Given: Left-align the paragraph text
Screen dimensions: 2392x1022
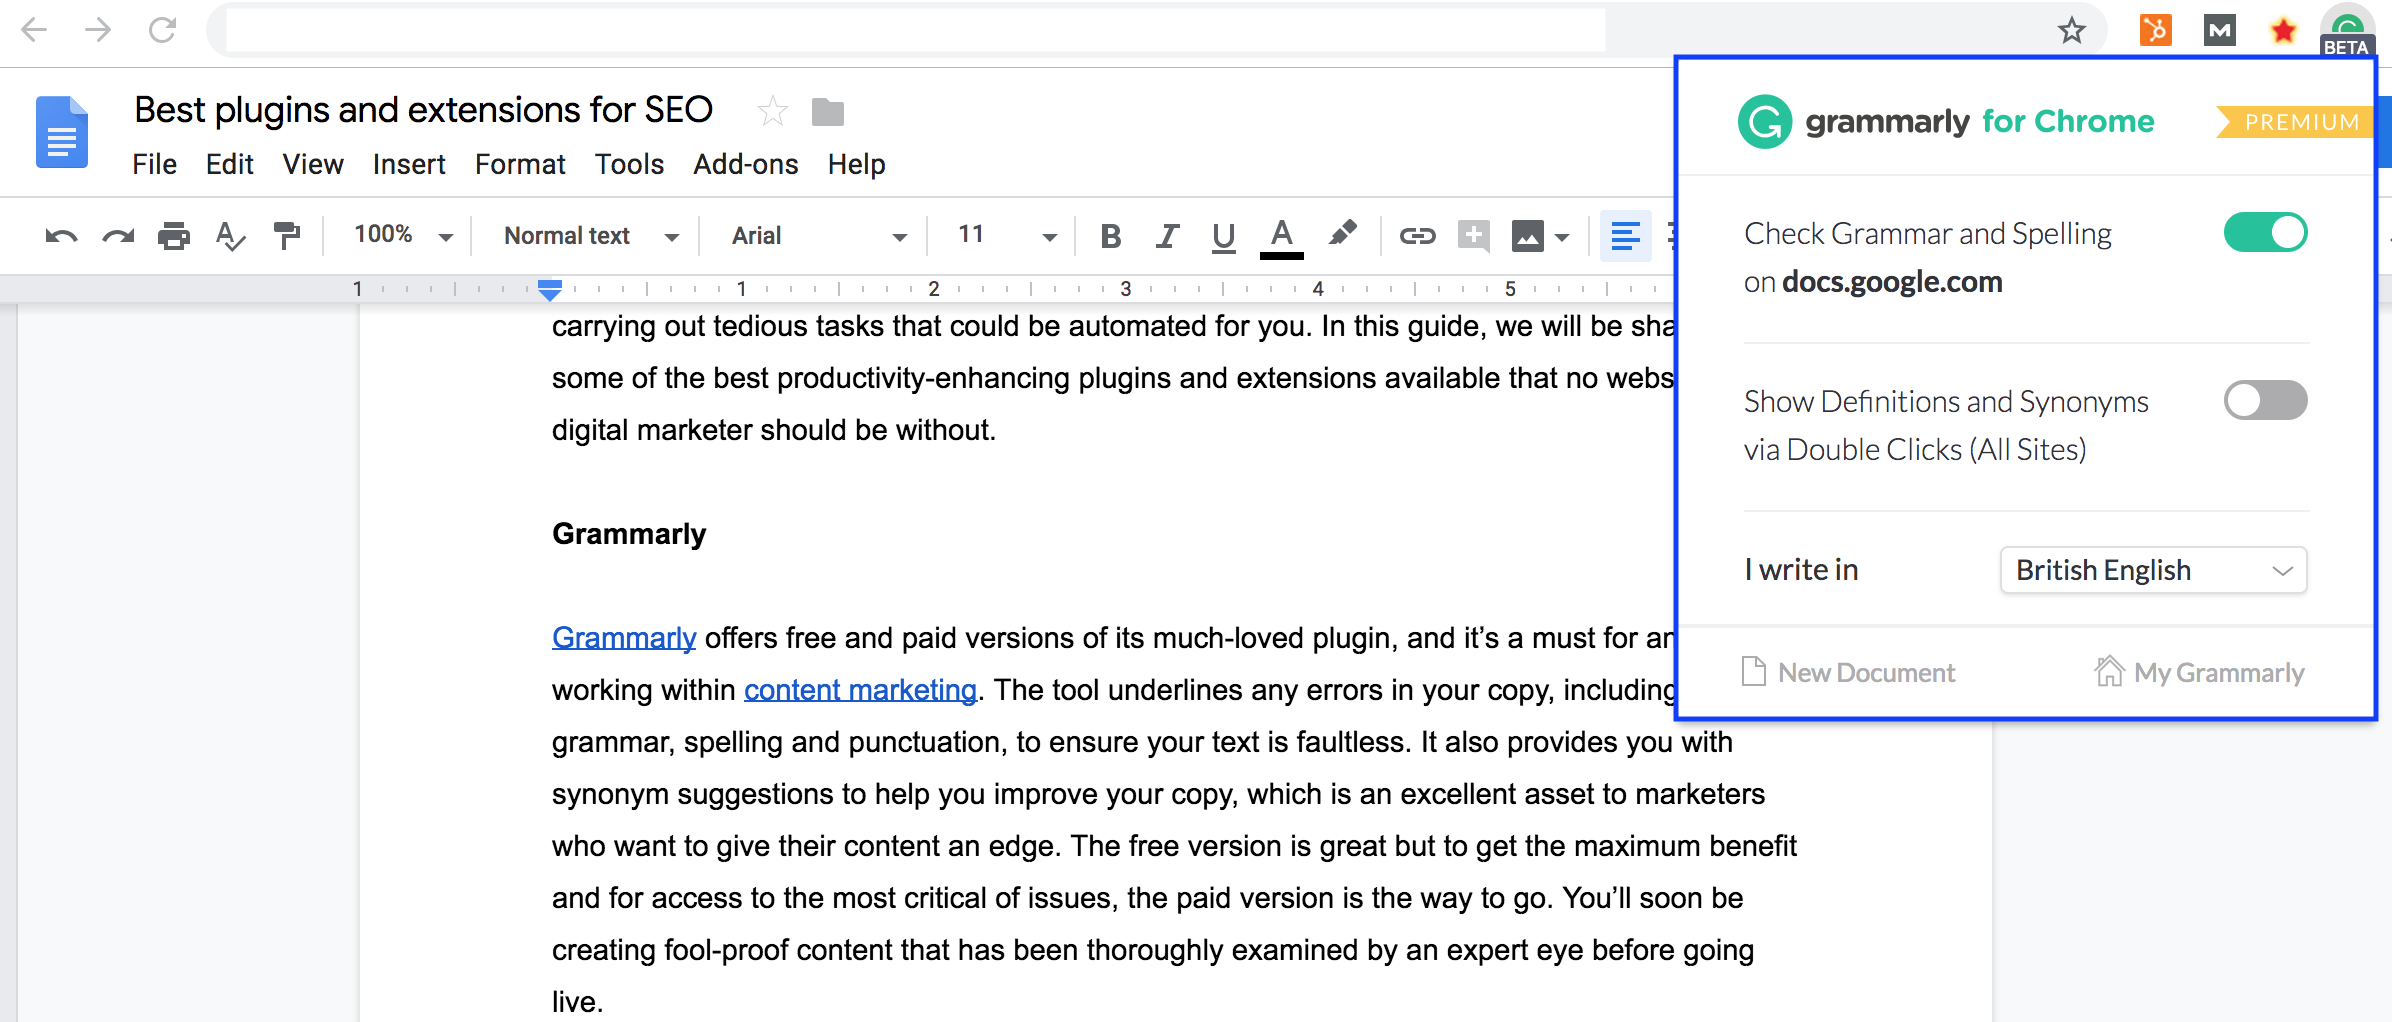Looking at the screenshot, I should pos(1625,236).
